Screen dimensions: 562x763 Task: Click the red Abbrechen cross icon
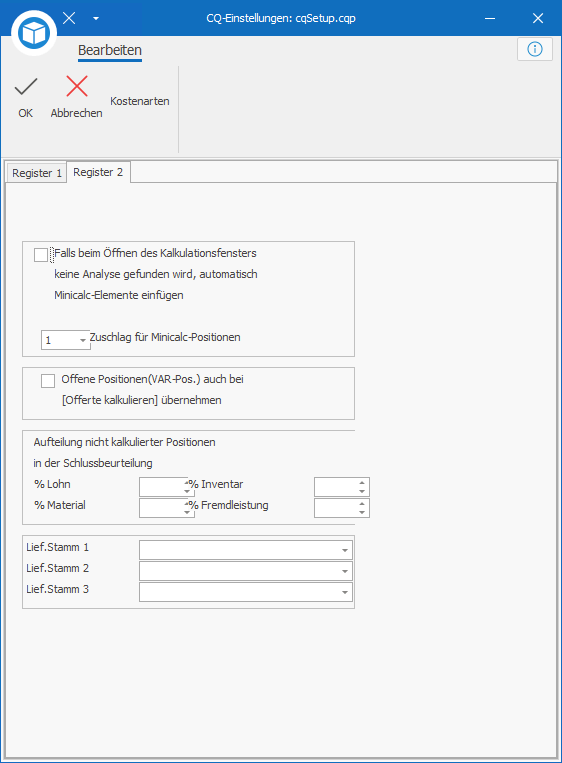(77, 87)
